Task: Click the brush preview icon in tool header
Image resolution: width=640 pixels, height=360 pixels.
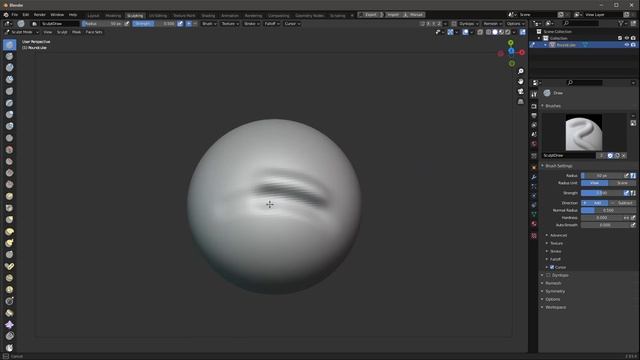Action: tap(21, 24)
